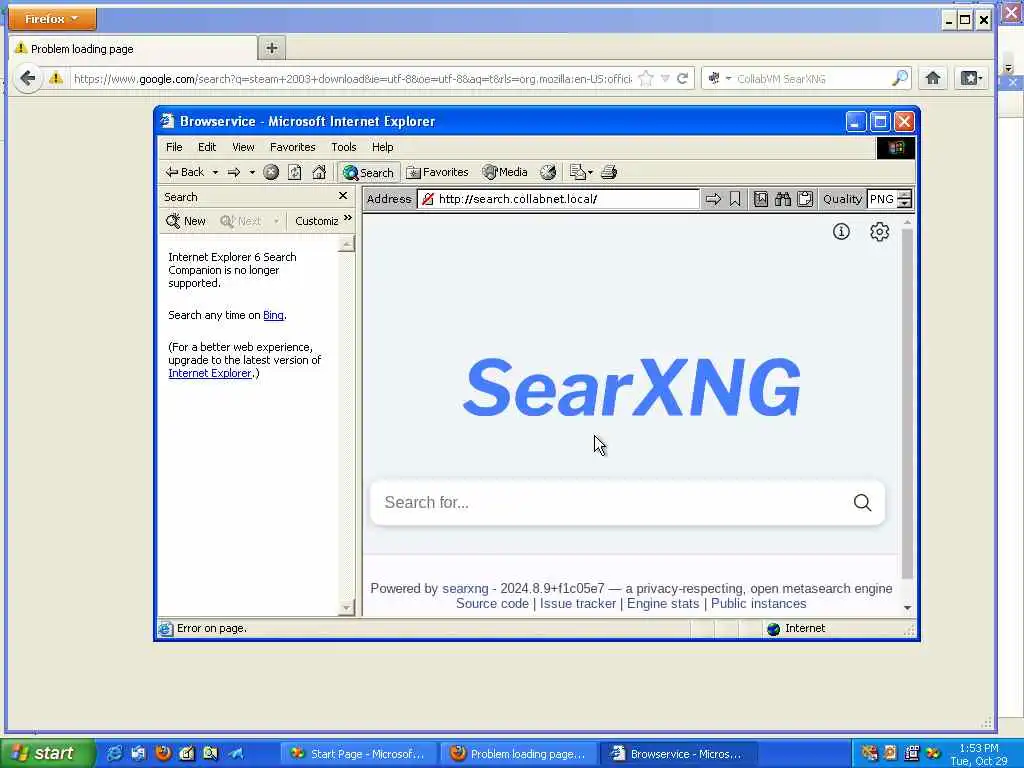The image size is (1024, 768).
Task: Open Firefox search engine selector dropdown
Action: [720, 78]
